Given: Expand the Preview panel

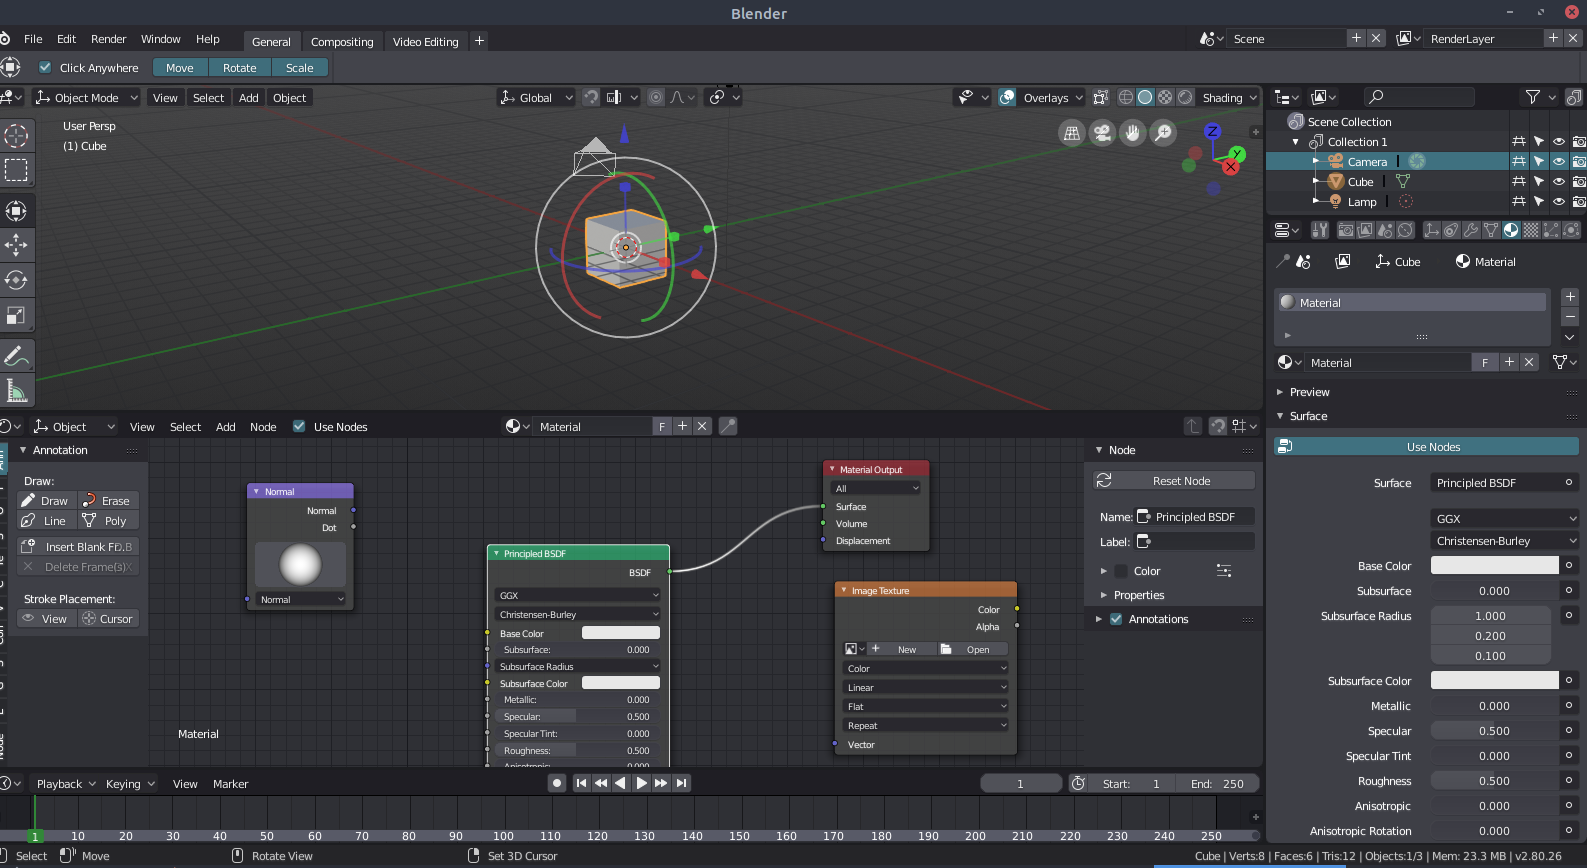Looking at the screenshot, I should 1309,392.
